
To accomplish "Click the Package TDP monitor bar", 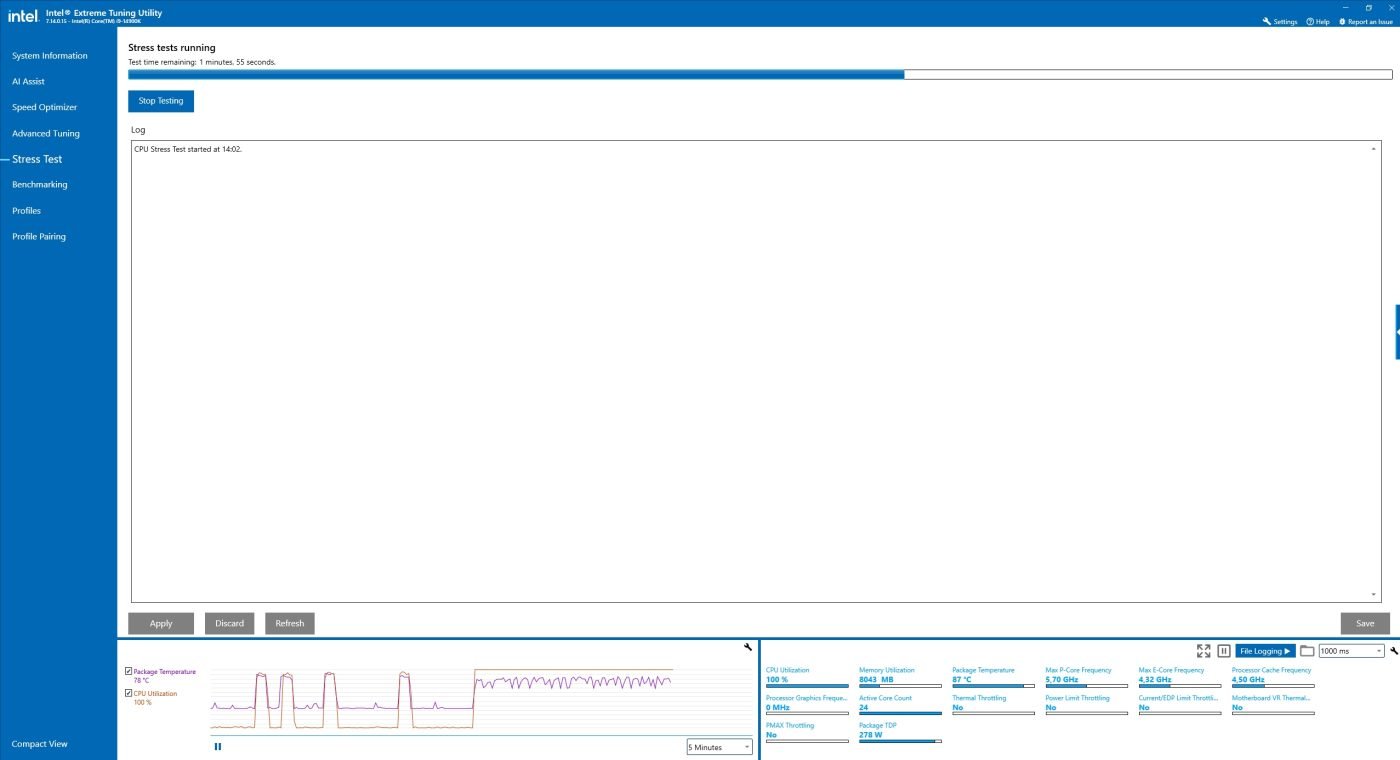I will 900,741.
